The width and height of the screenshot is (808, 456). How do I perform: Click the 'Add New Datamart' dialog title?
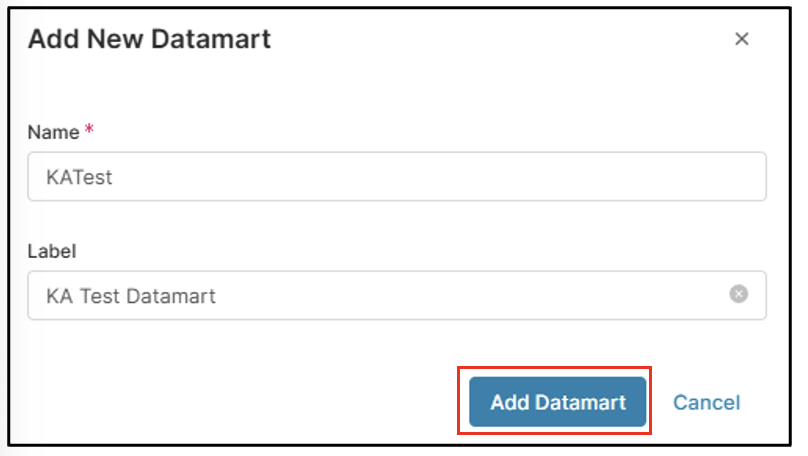149,40
